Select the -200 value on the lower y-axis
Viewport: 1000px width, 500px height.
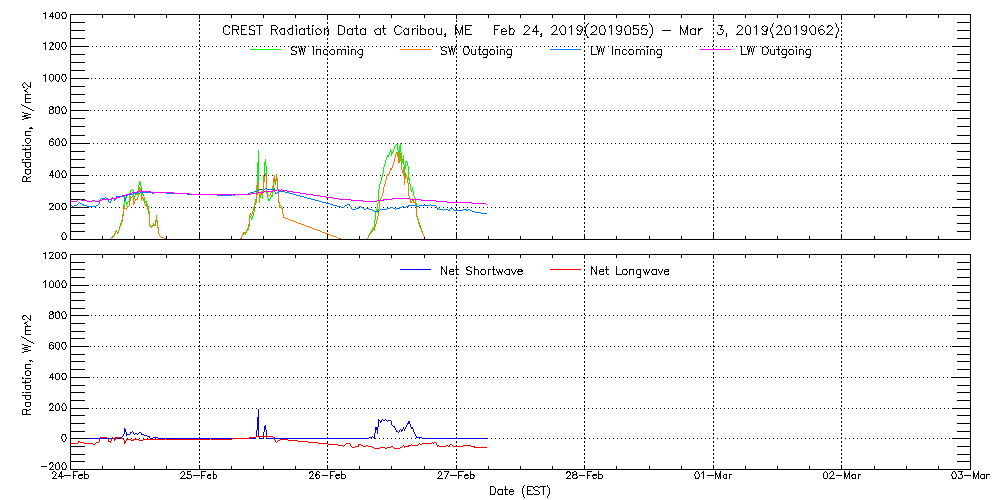pos(51,467)
